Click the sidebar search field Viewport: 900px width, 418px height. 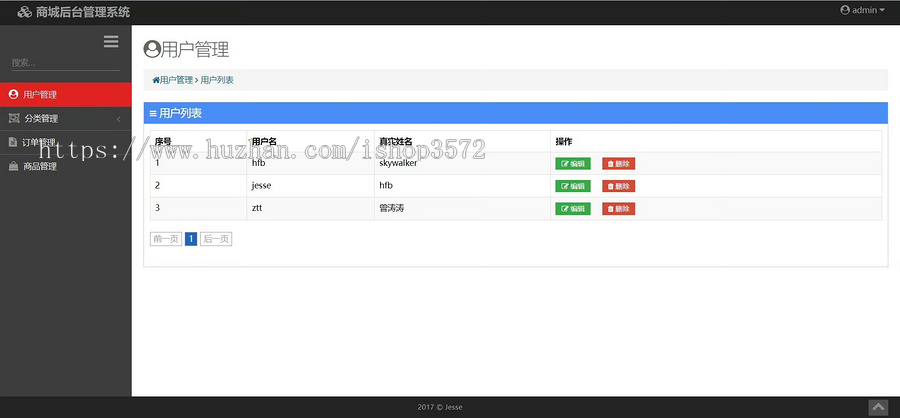pyautogui.click(x=65, y=63)
